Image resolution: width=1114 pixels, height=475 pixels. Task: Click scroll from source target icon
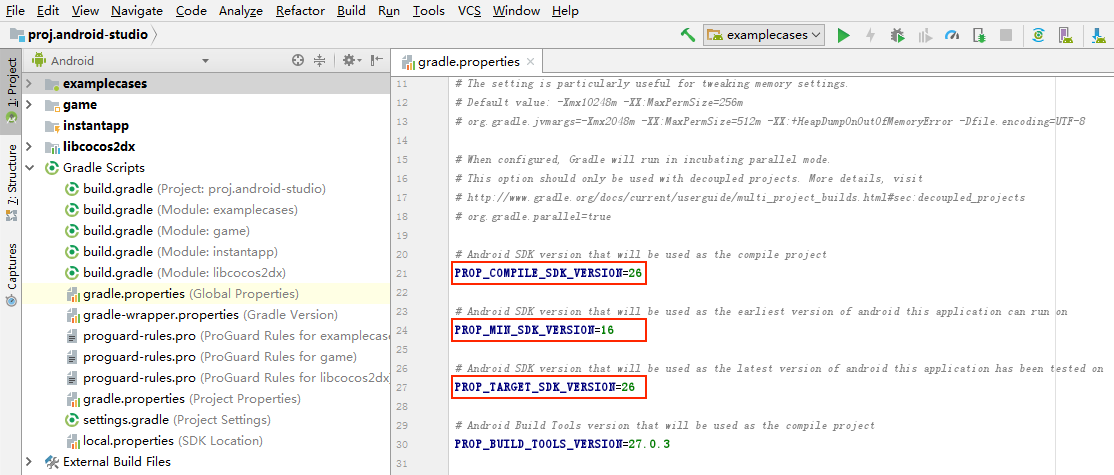[x=298, y=61]
